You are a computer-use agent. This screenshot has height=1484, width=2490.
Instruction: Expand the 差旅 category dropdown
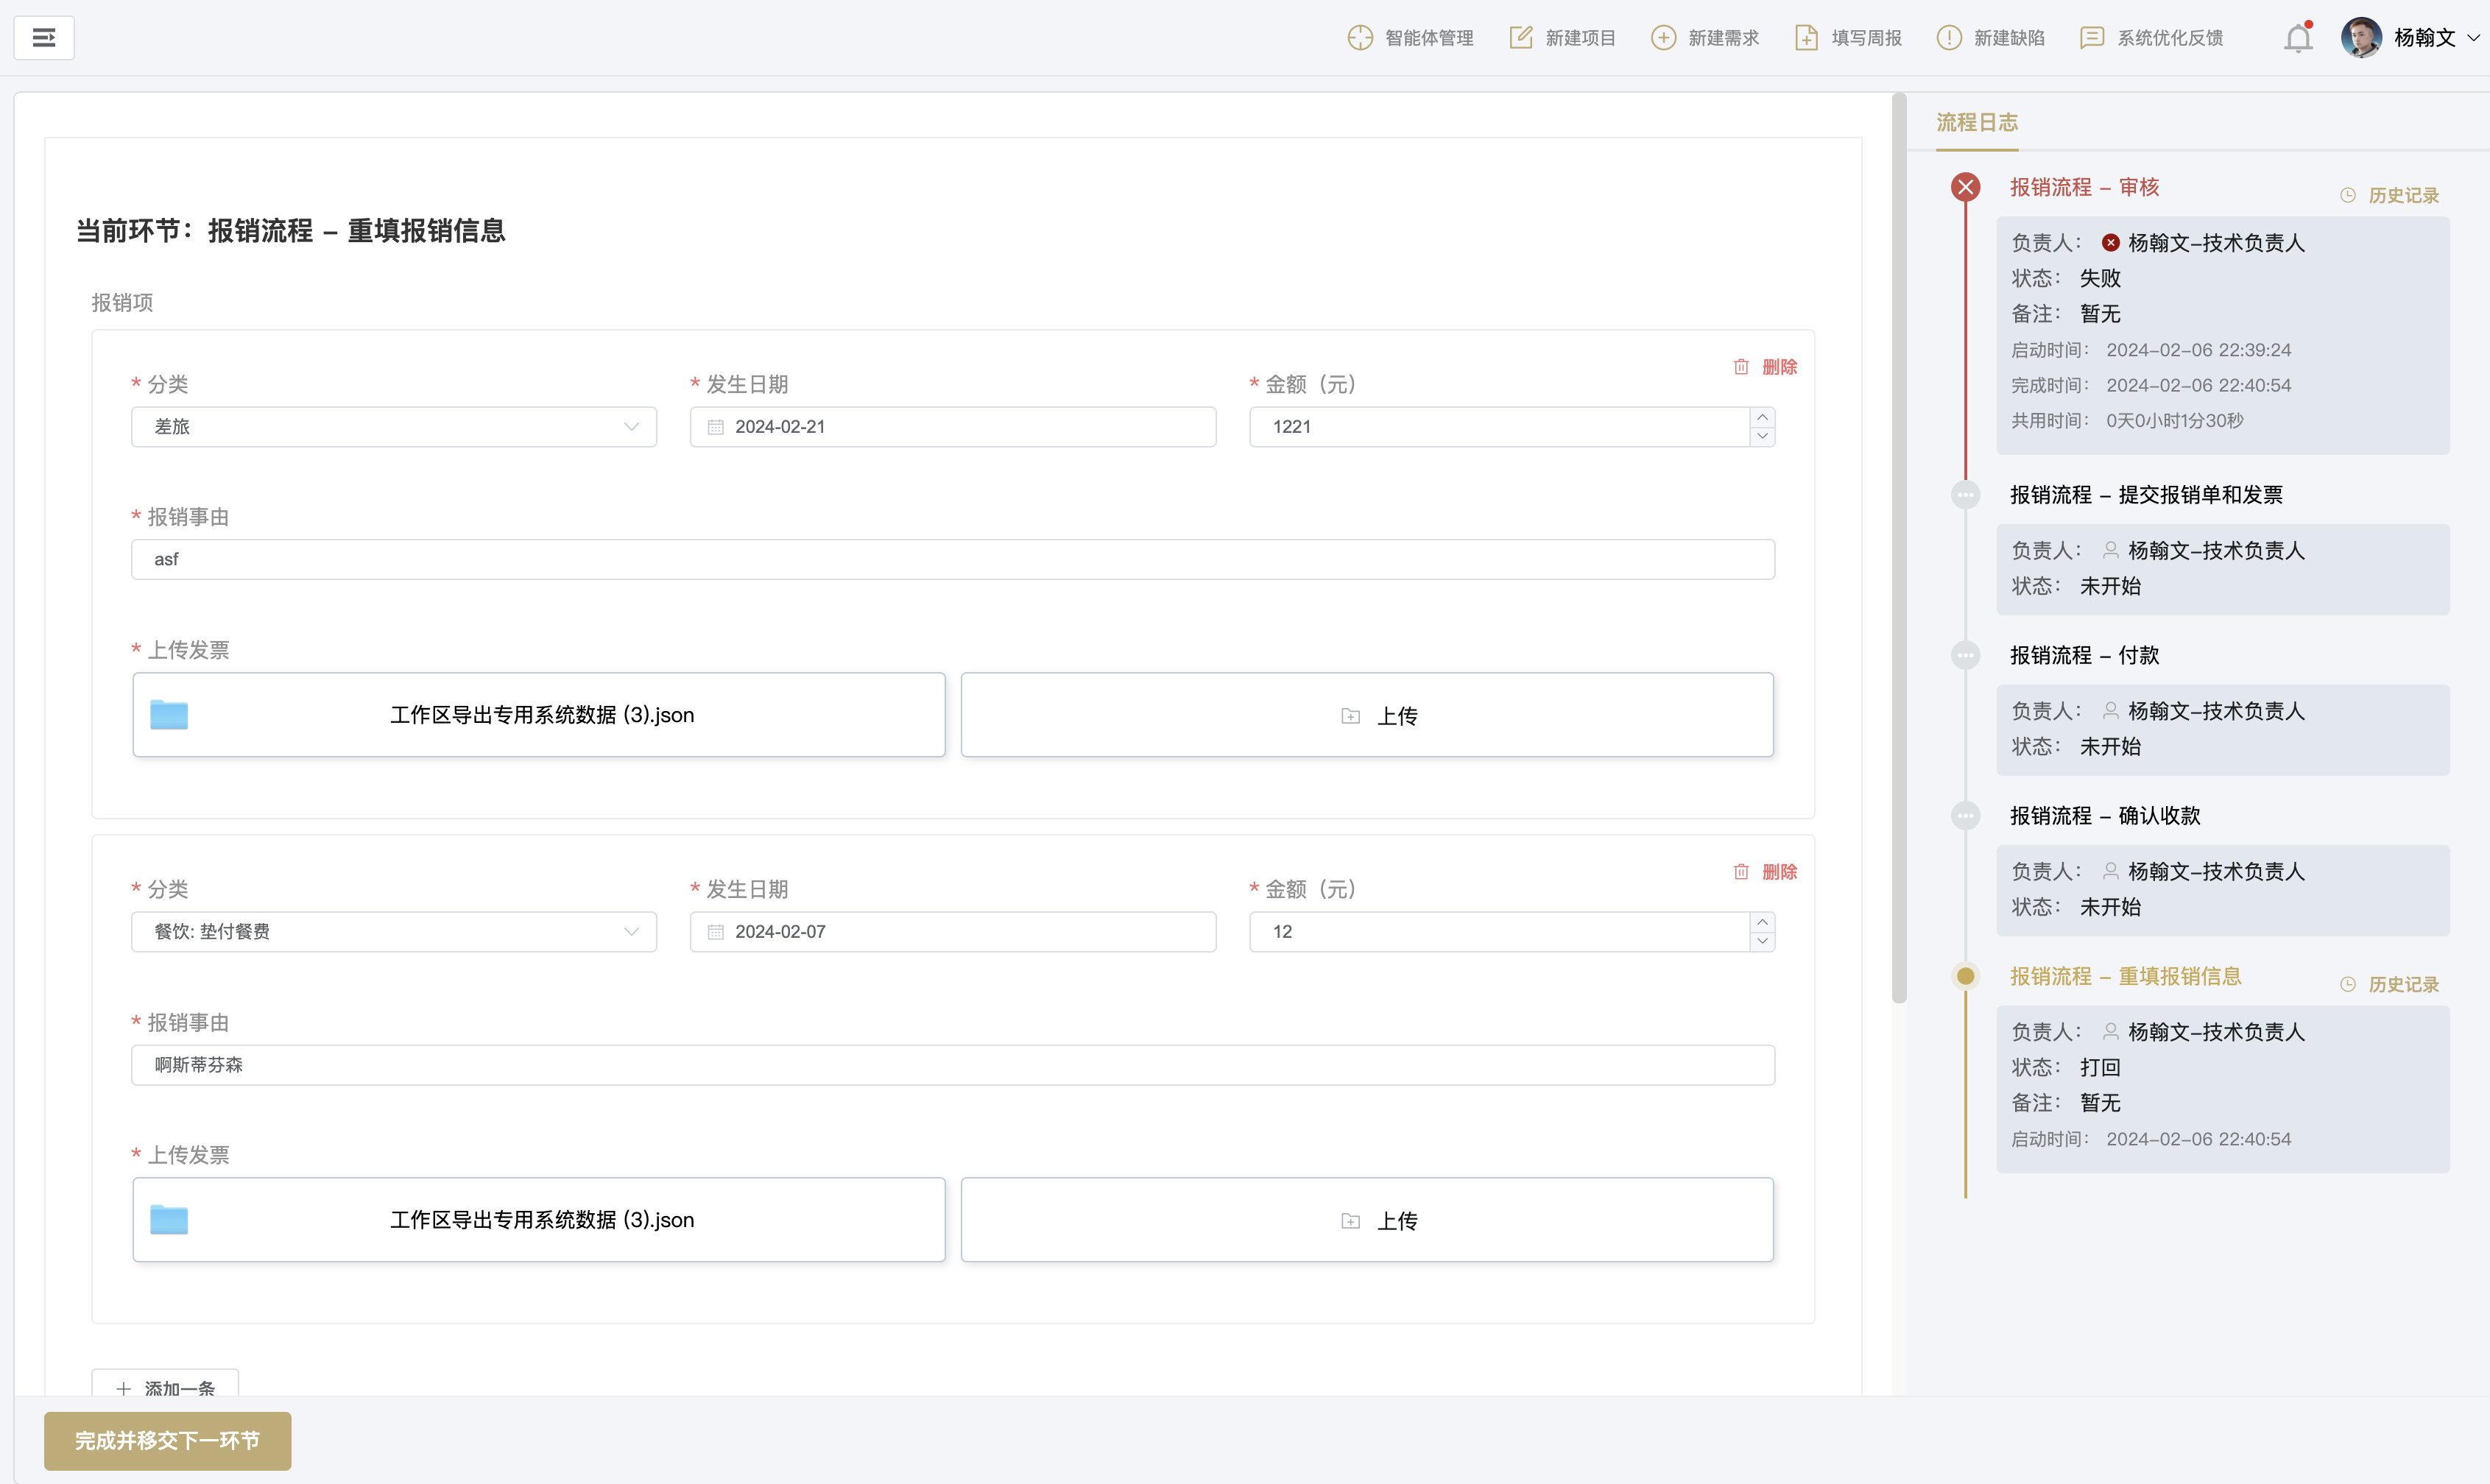point(631,427)
